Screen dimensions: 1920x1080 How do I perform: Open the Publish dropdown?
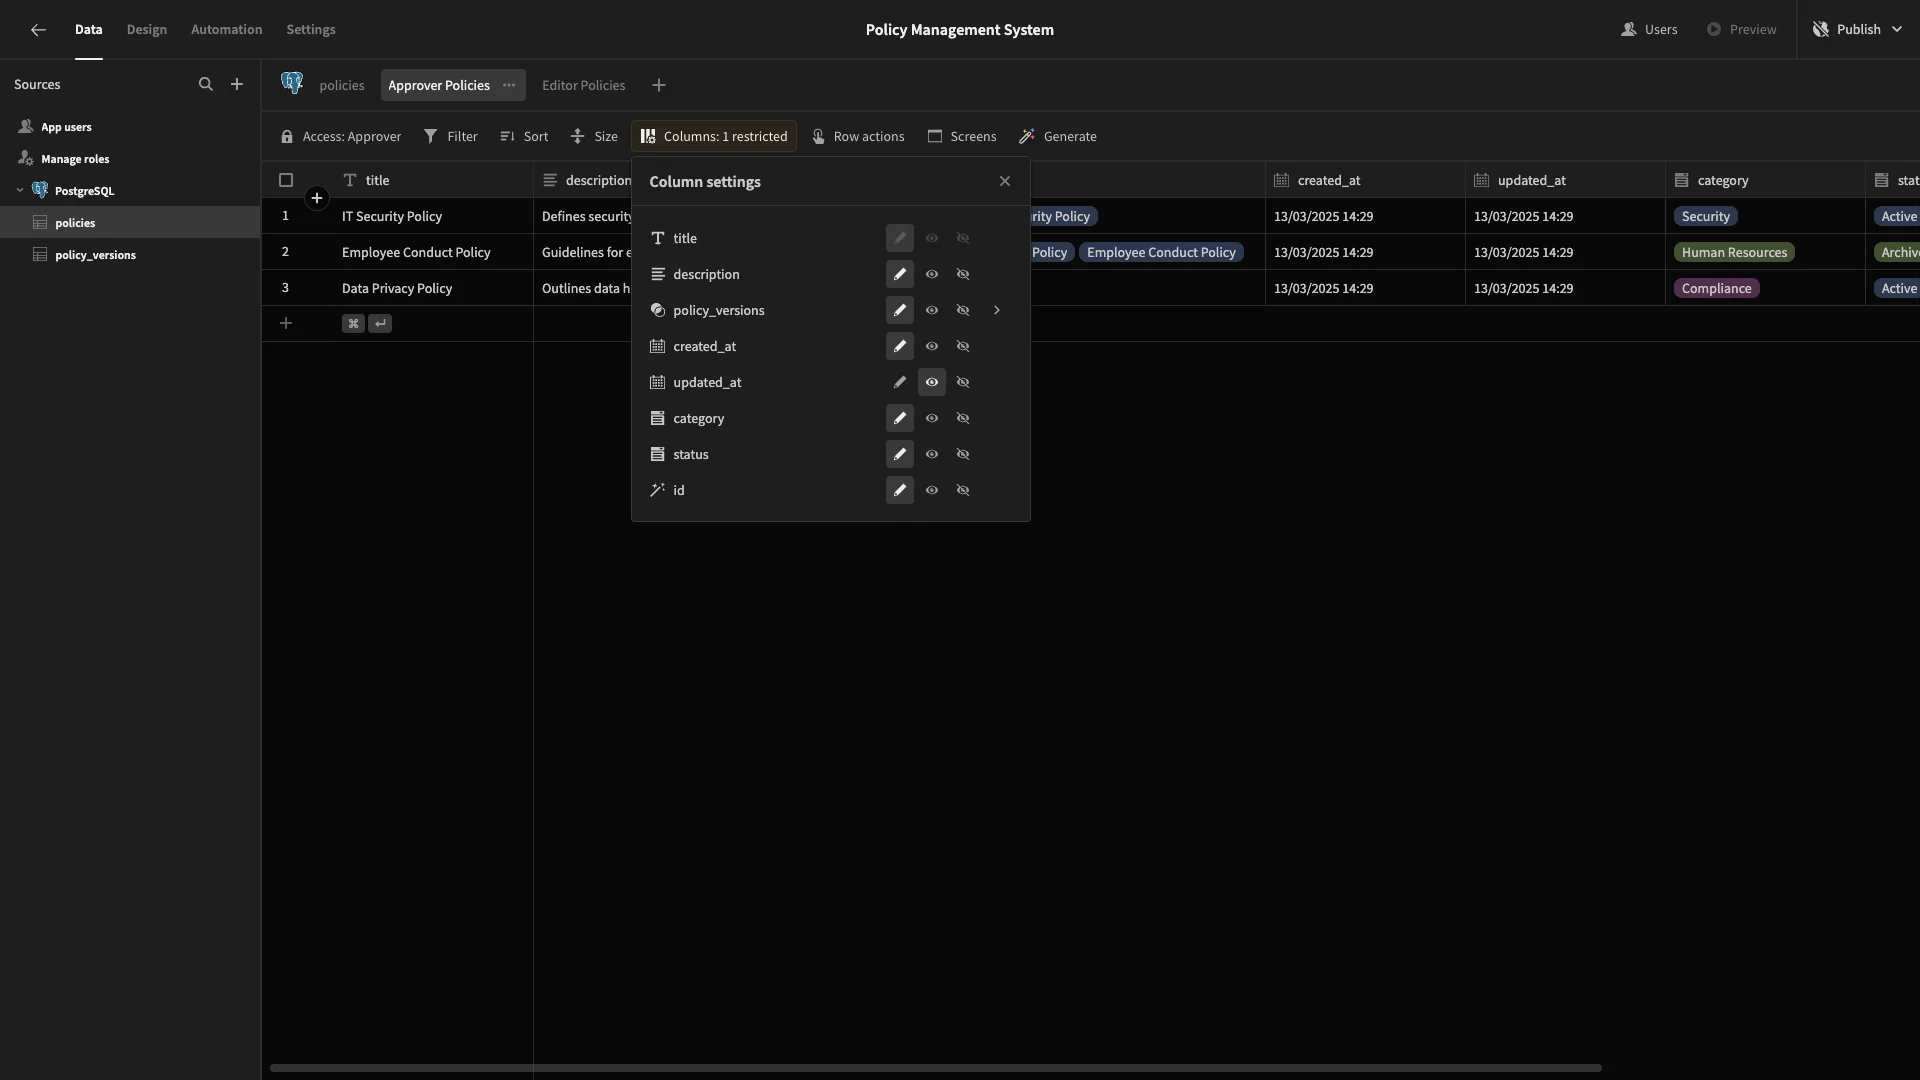coord(1858,30)
